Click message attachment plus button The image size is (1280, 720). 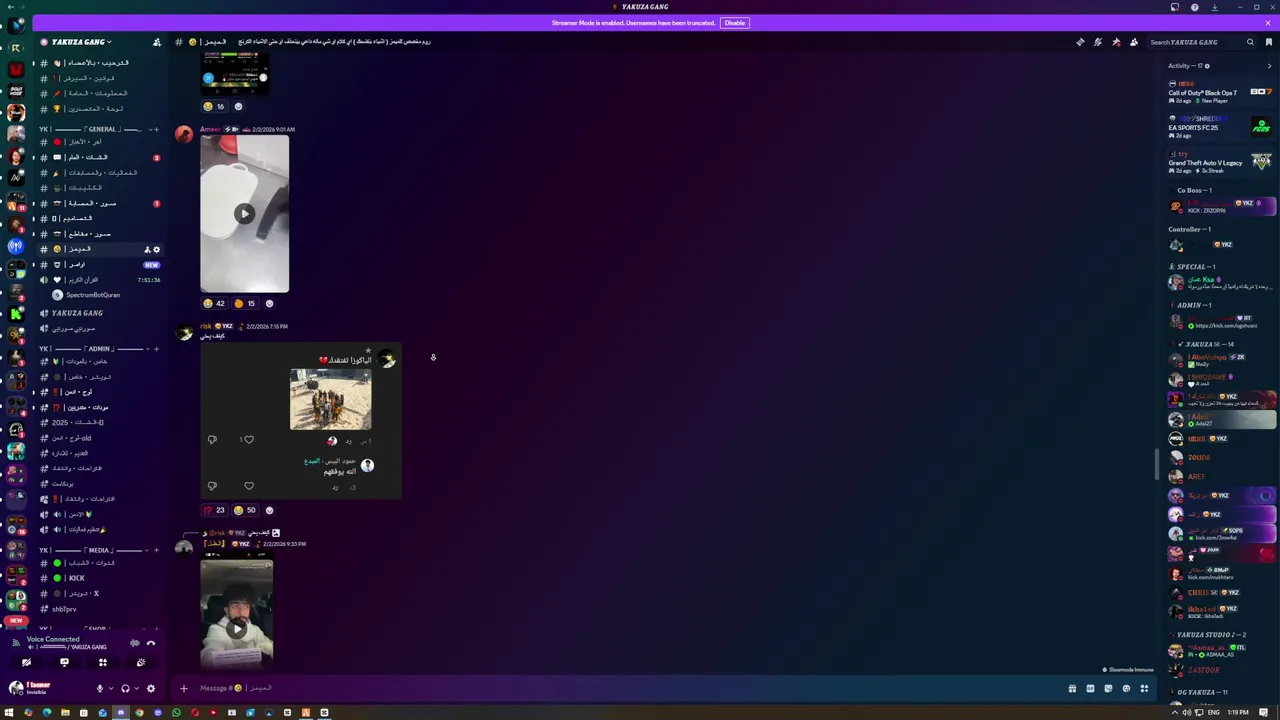pos(183,688)
